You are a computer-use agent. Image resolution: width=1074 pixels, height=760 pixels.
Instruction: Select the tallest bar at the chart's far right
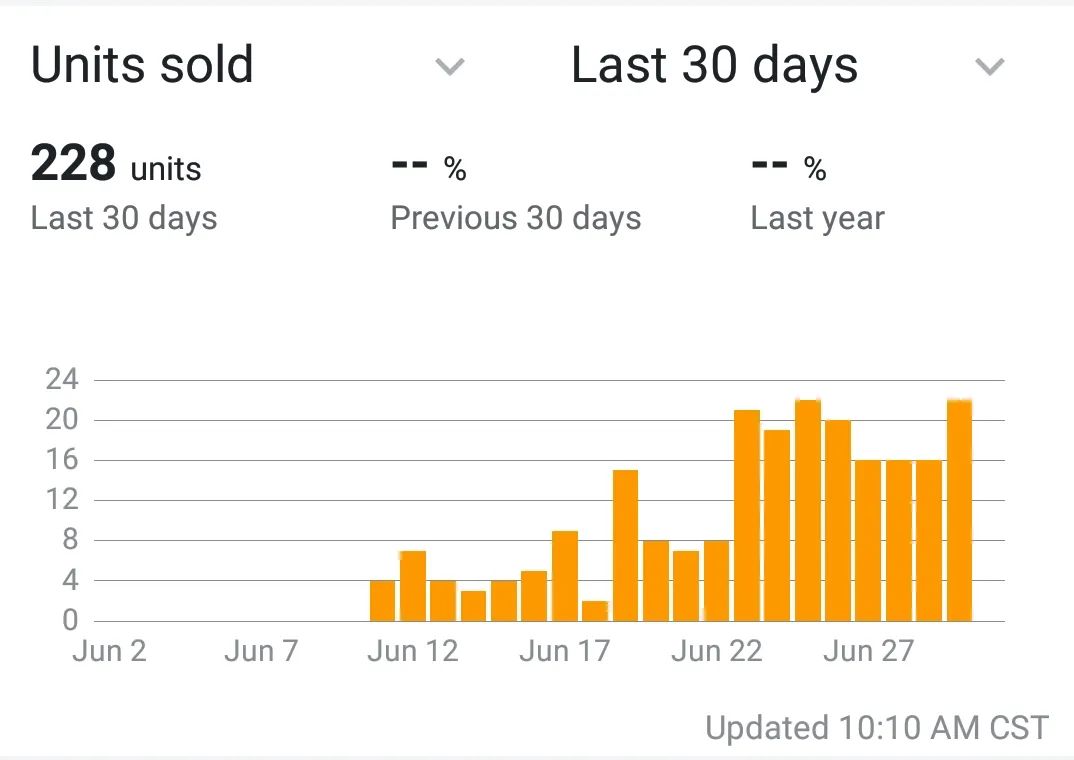click(959, 510)
